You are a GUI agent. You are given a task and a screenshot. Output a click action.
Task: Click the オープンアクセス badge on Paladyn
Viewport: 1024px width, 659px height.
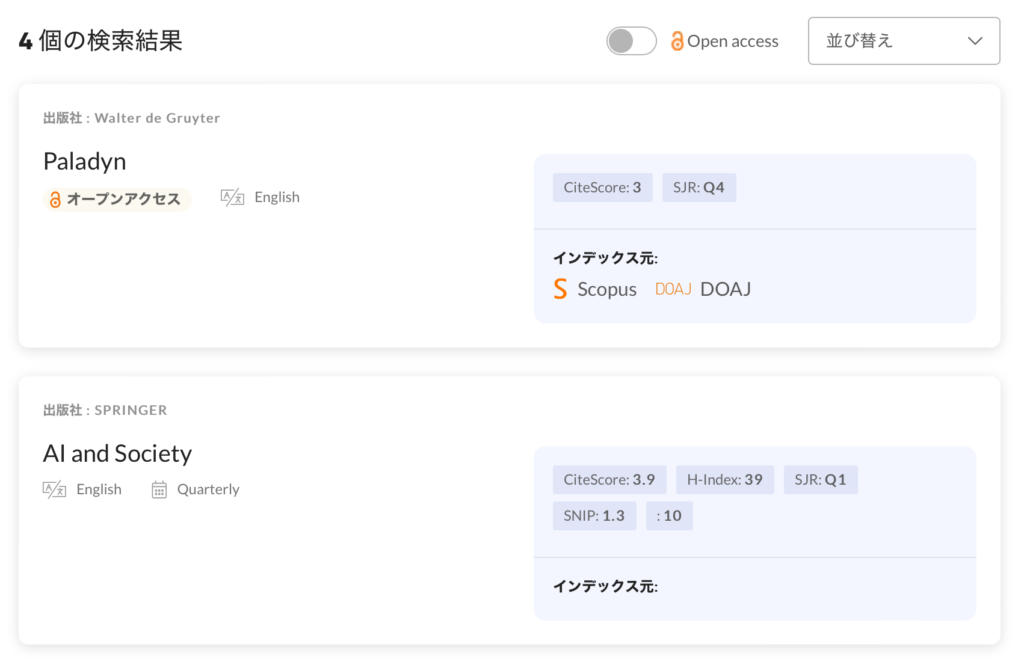click(117, 198)
